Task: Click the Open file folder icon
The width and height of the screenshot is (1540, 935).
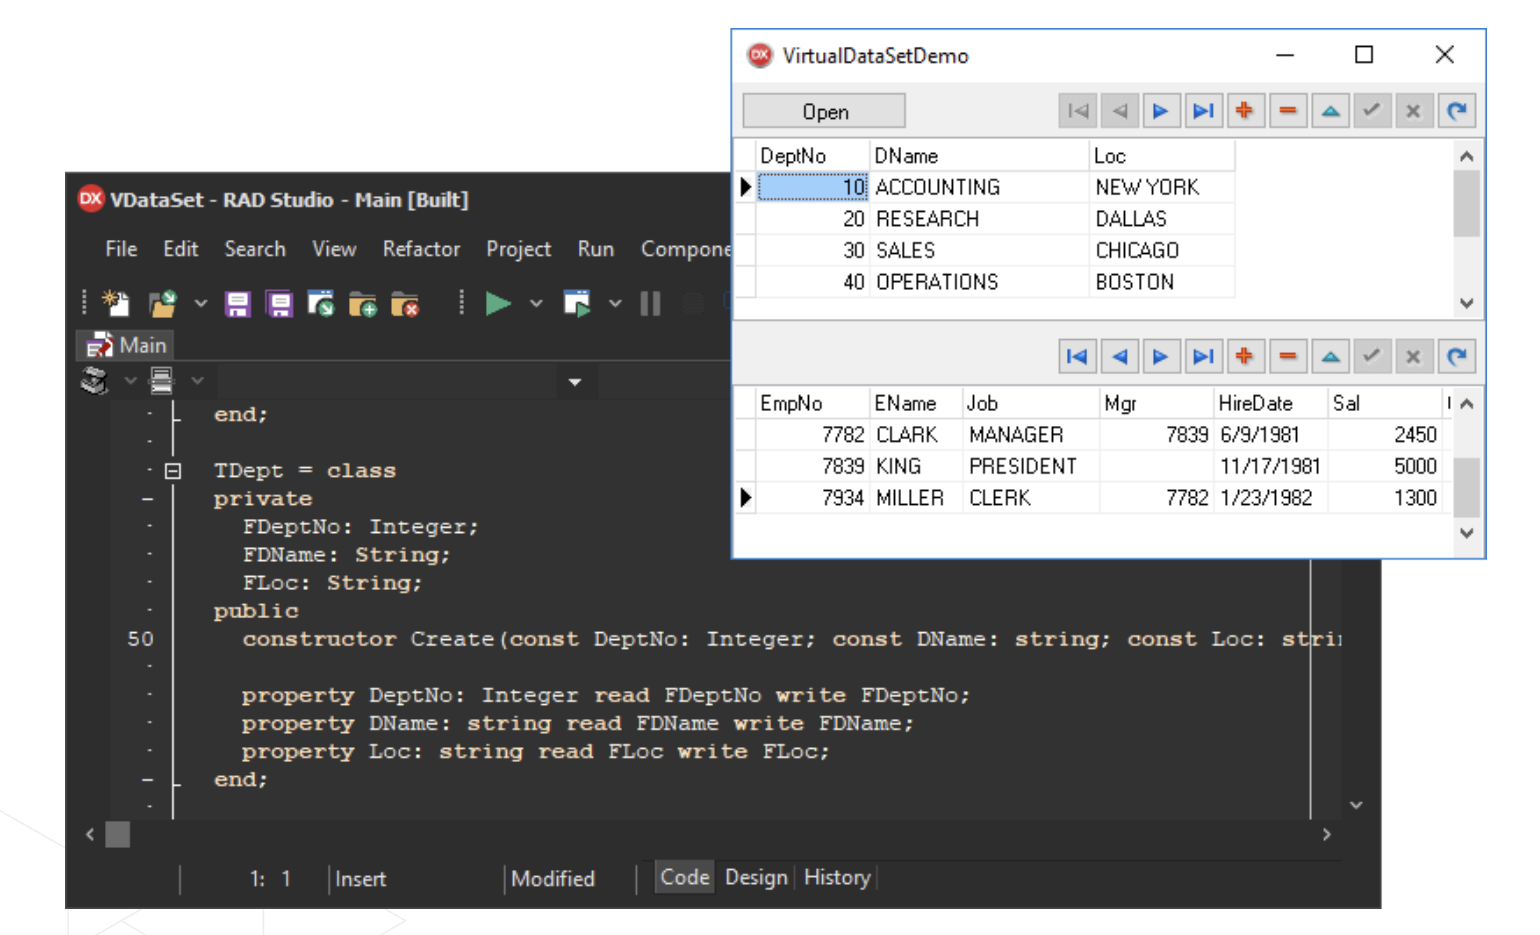Action: coord(161,303)
